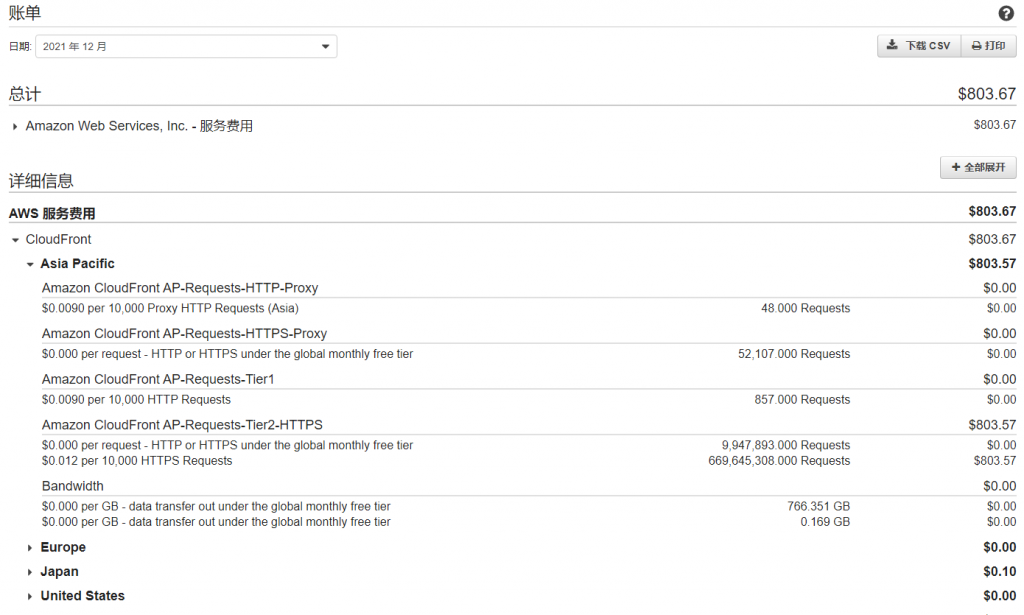Expand Amazon Web Services, Inc. 服务费用 row
Image resolution: width=1024 pixels, height=615 pixels.
(15, 127)
